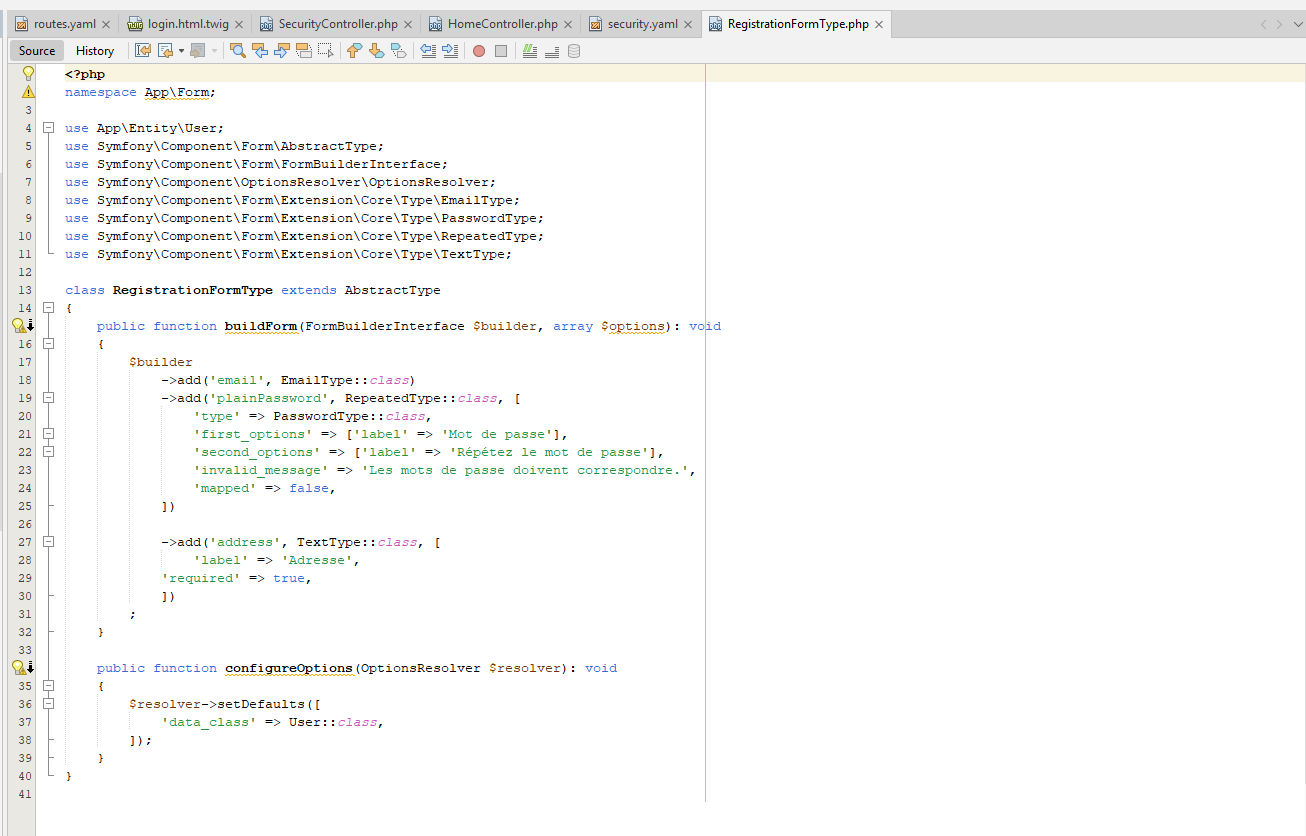The image size is (1306, 836).
Task: Go to the Previous Bookmark
Action: [354, 51]
